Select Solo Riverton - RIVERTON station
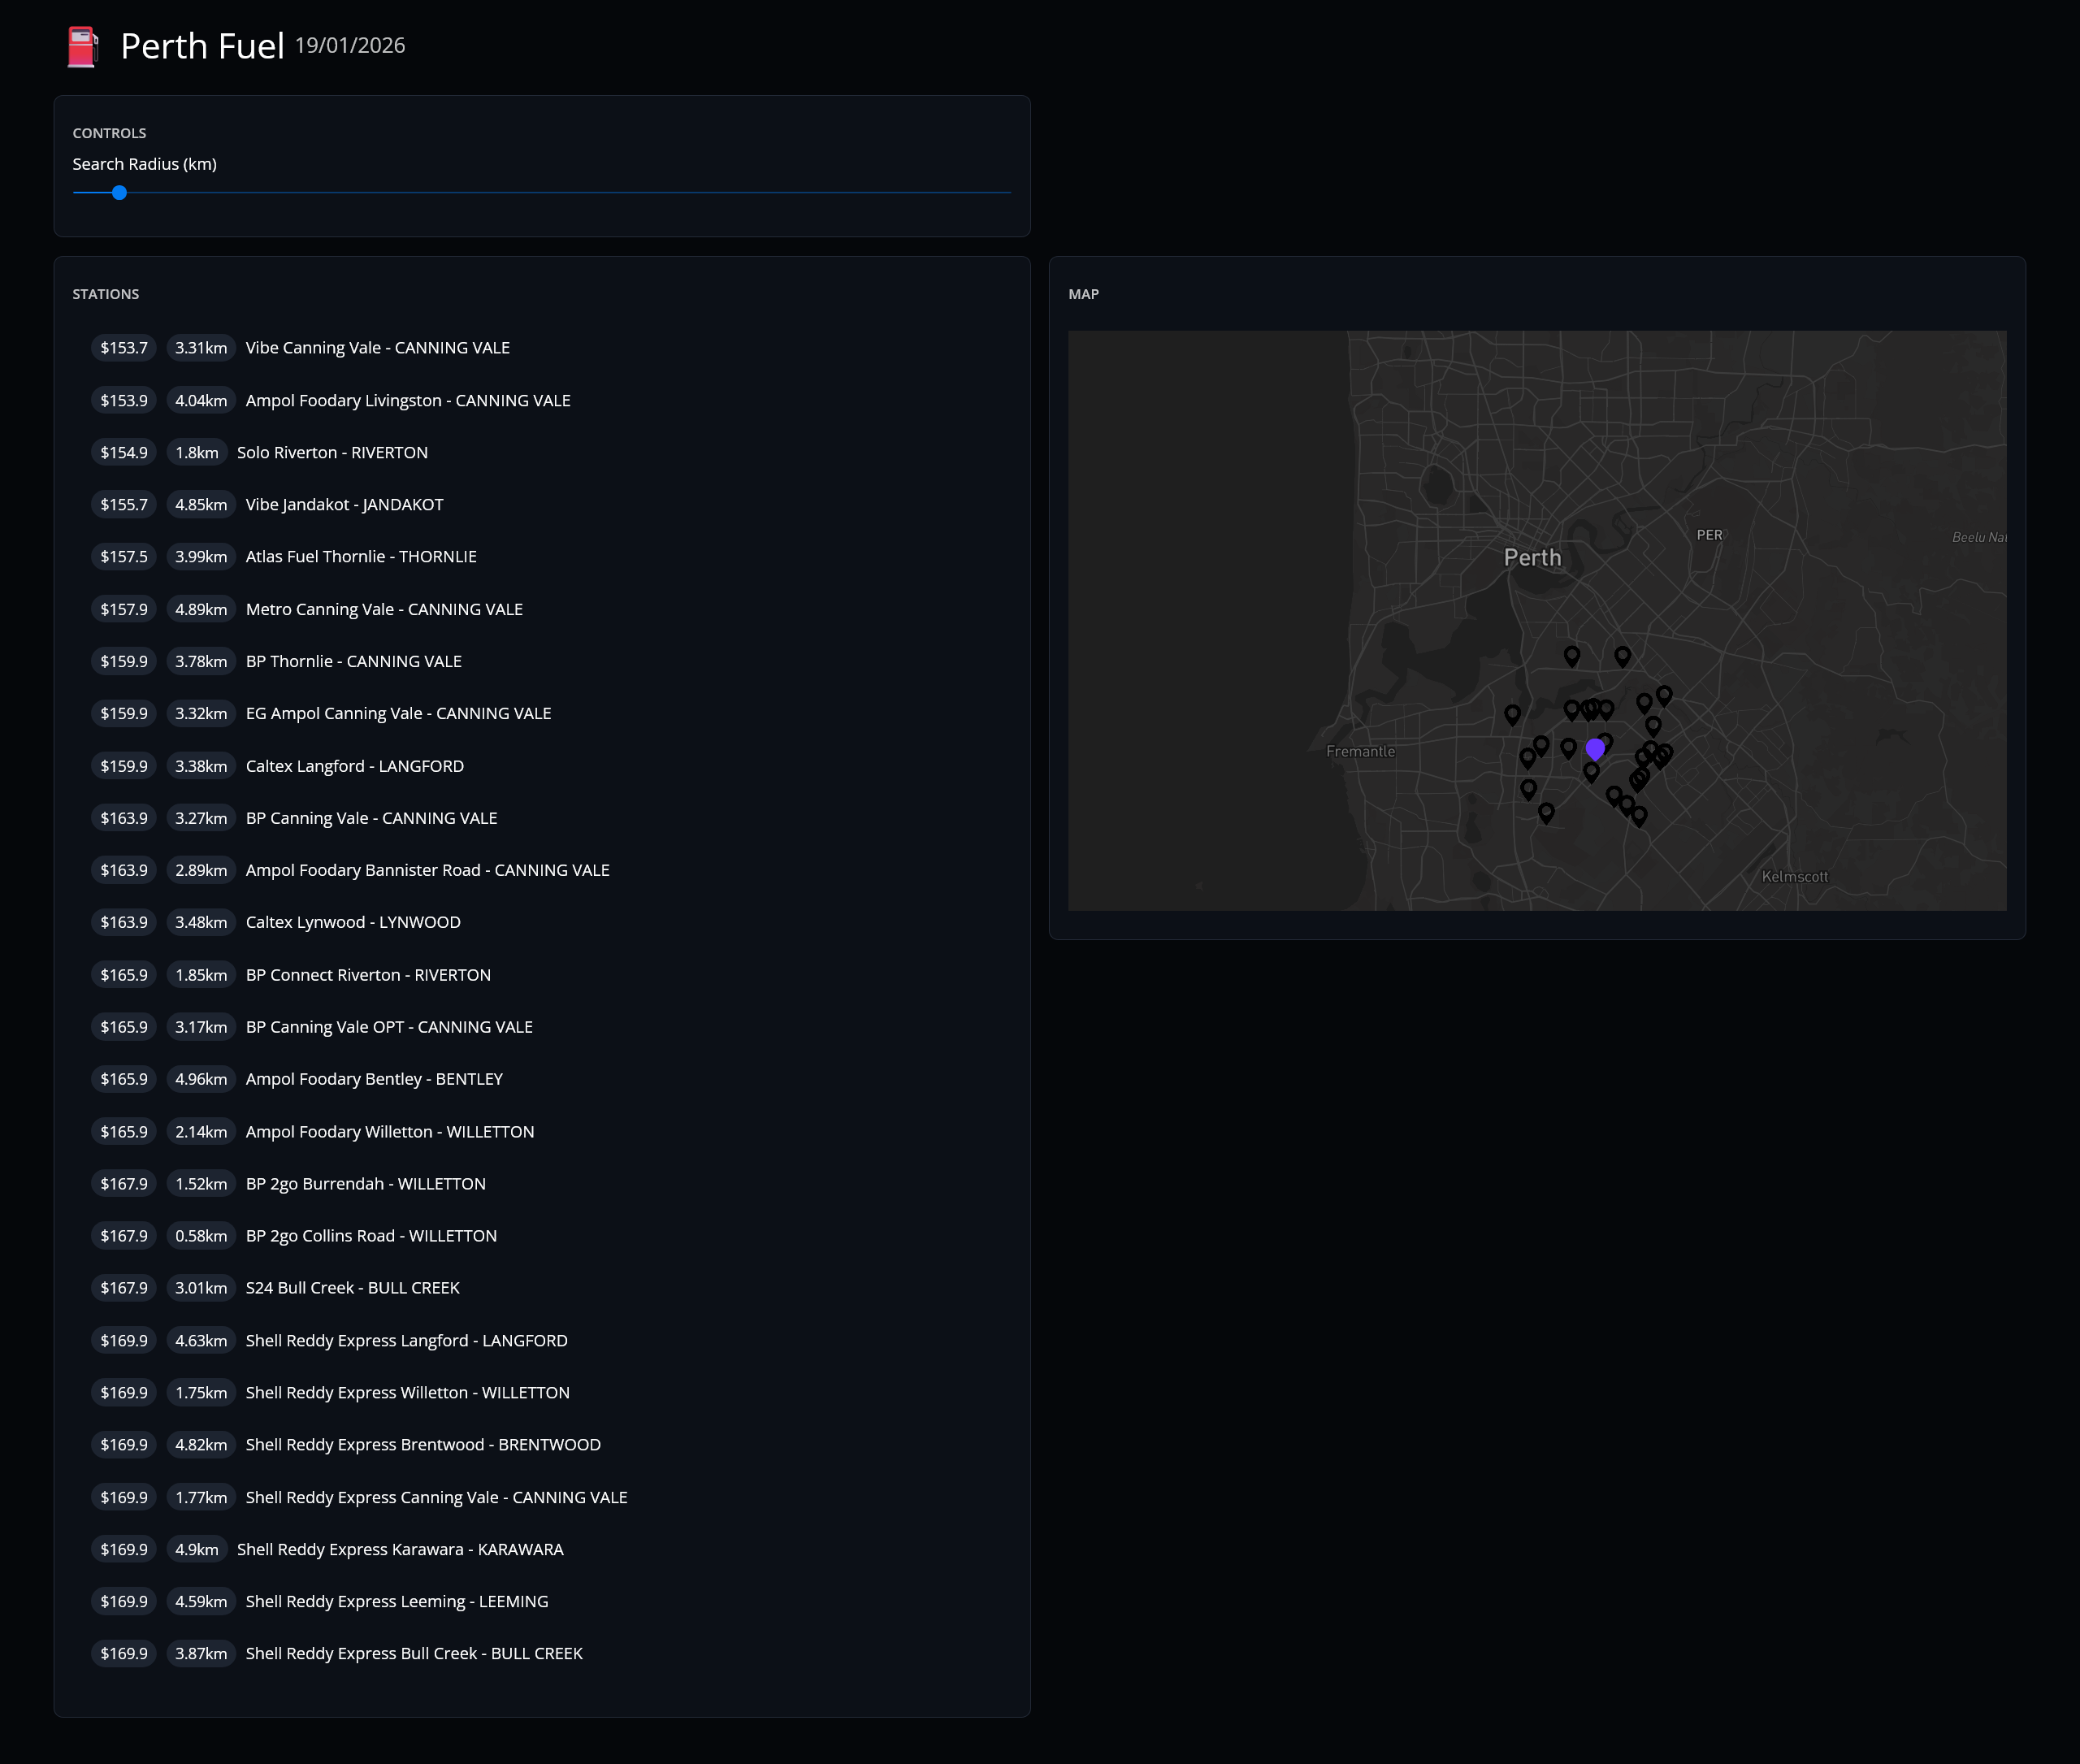The height and width of the screenshot is (1764, 2080). 332,452
